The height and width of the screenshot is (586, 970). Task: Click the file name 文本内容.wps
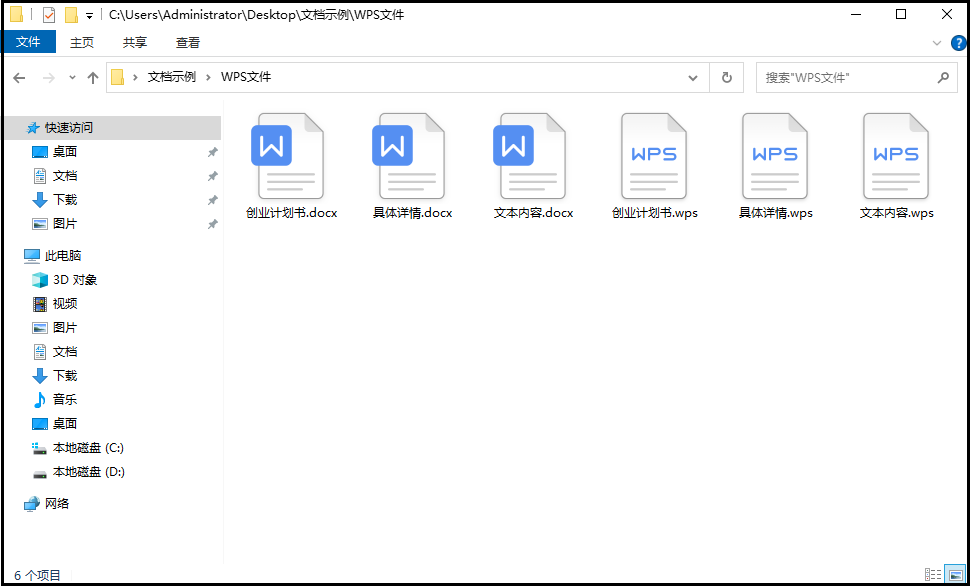896,213
